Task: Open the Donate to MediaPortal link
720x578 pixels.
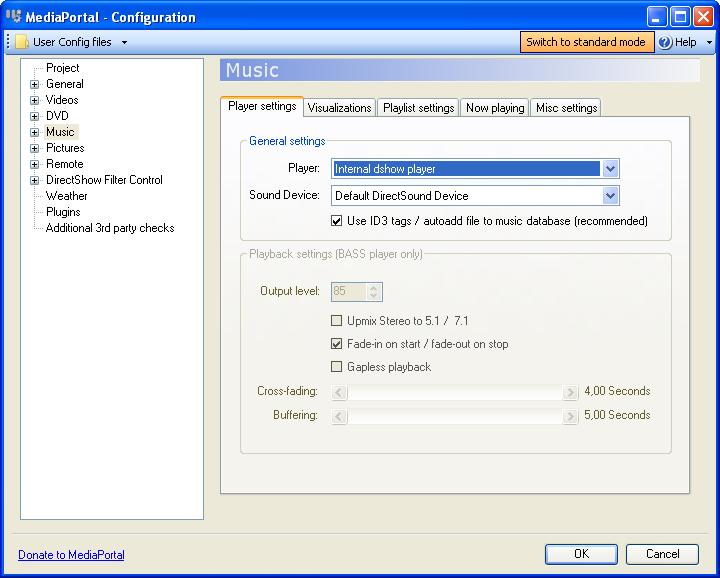Action: tap(71, 555)
